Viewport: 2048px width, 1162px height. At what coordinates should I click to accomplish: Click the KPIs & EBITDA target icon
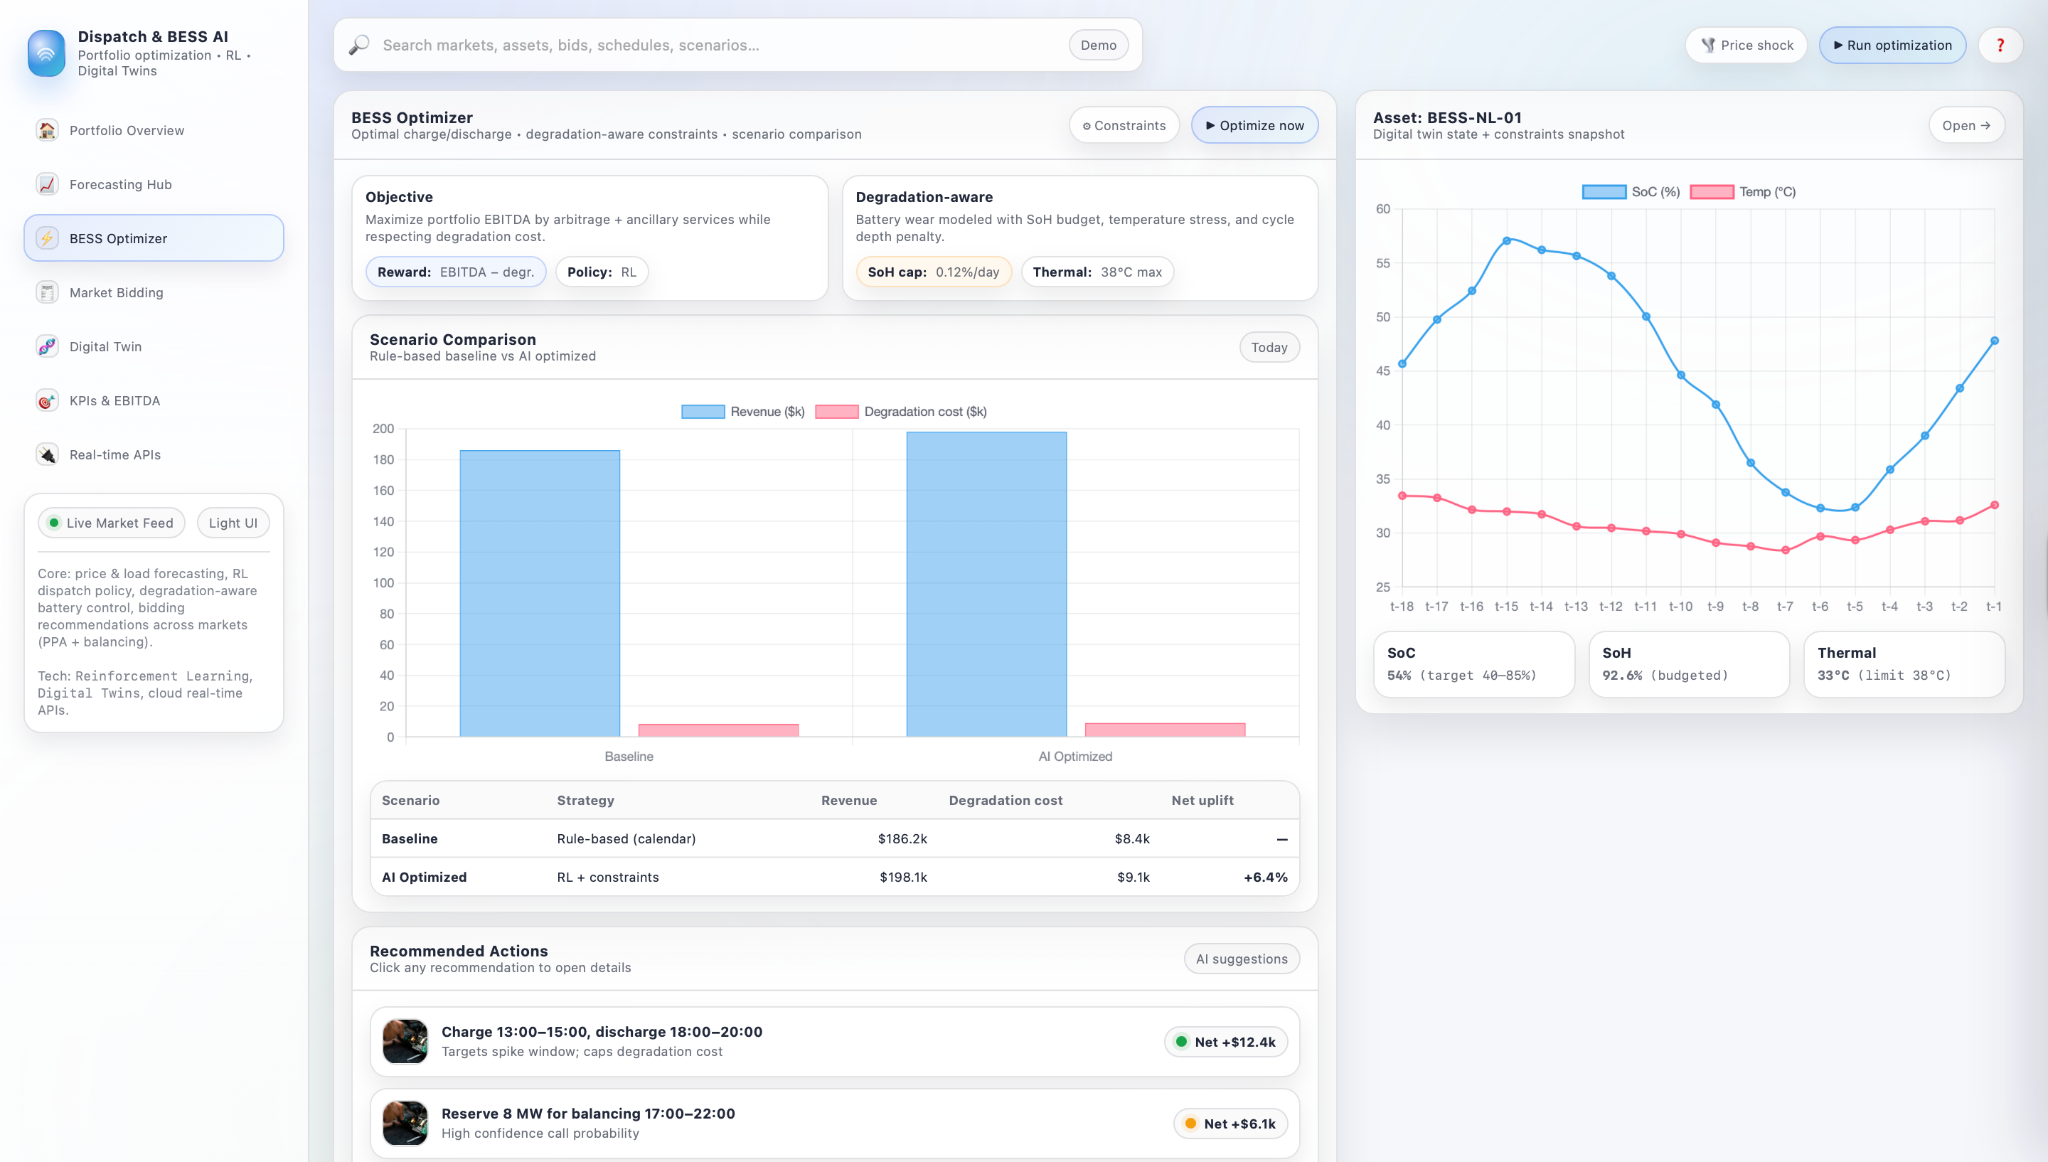point(47,400)
